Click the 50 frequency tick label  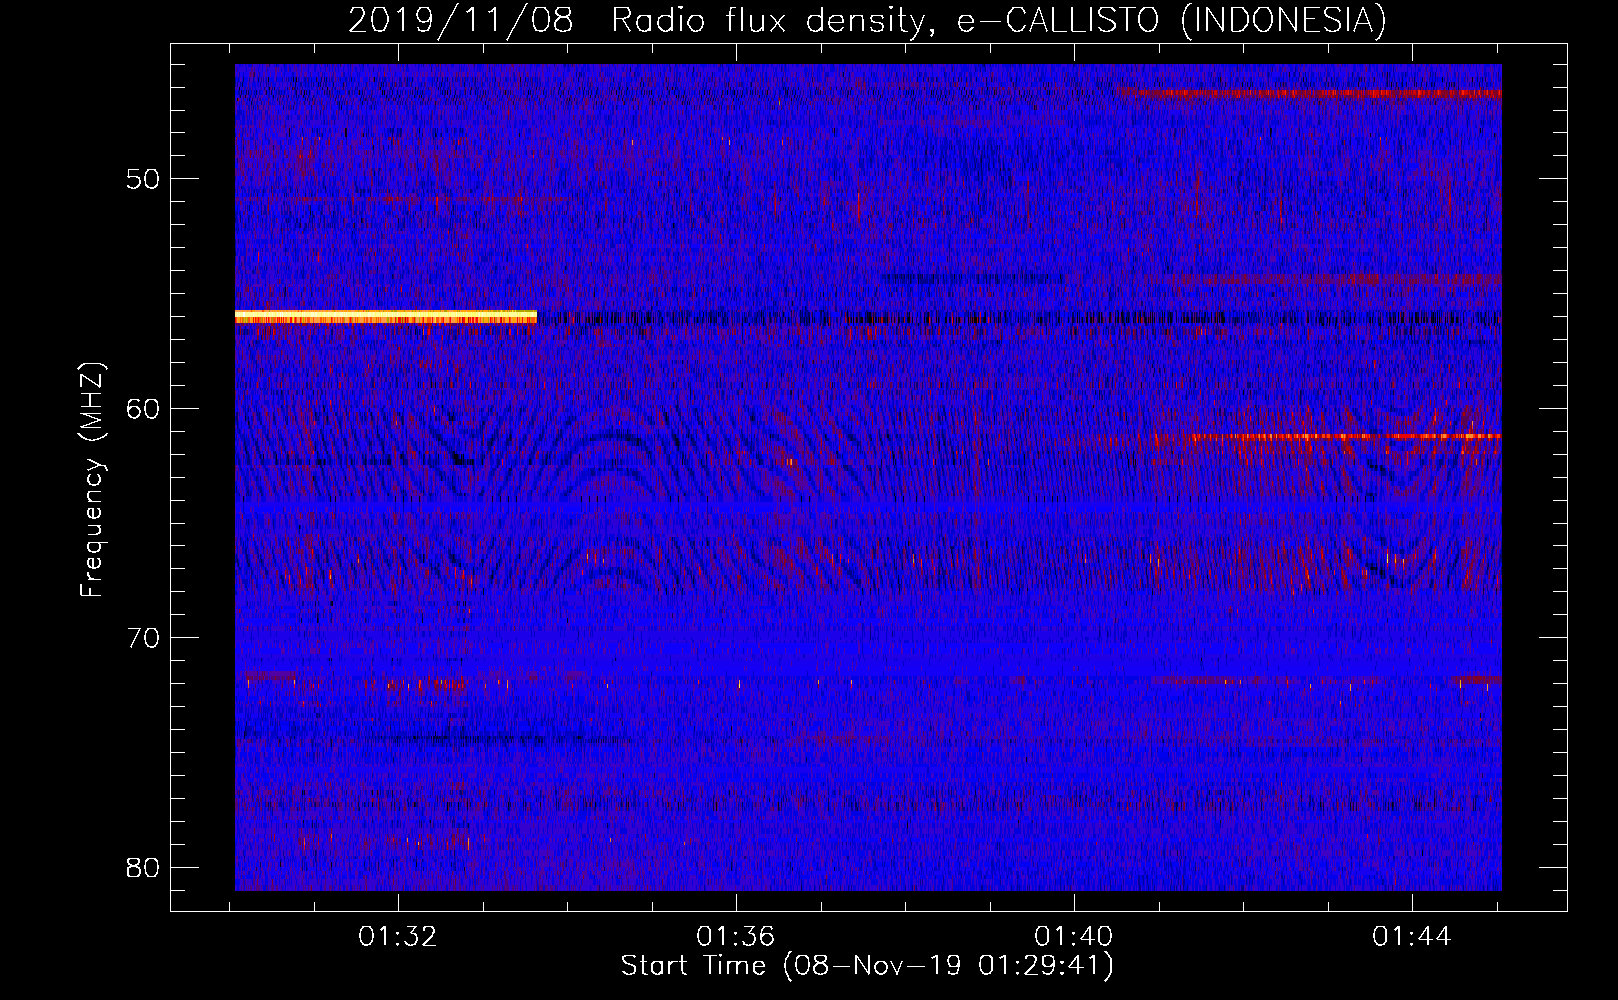coord(143,180)
